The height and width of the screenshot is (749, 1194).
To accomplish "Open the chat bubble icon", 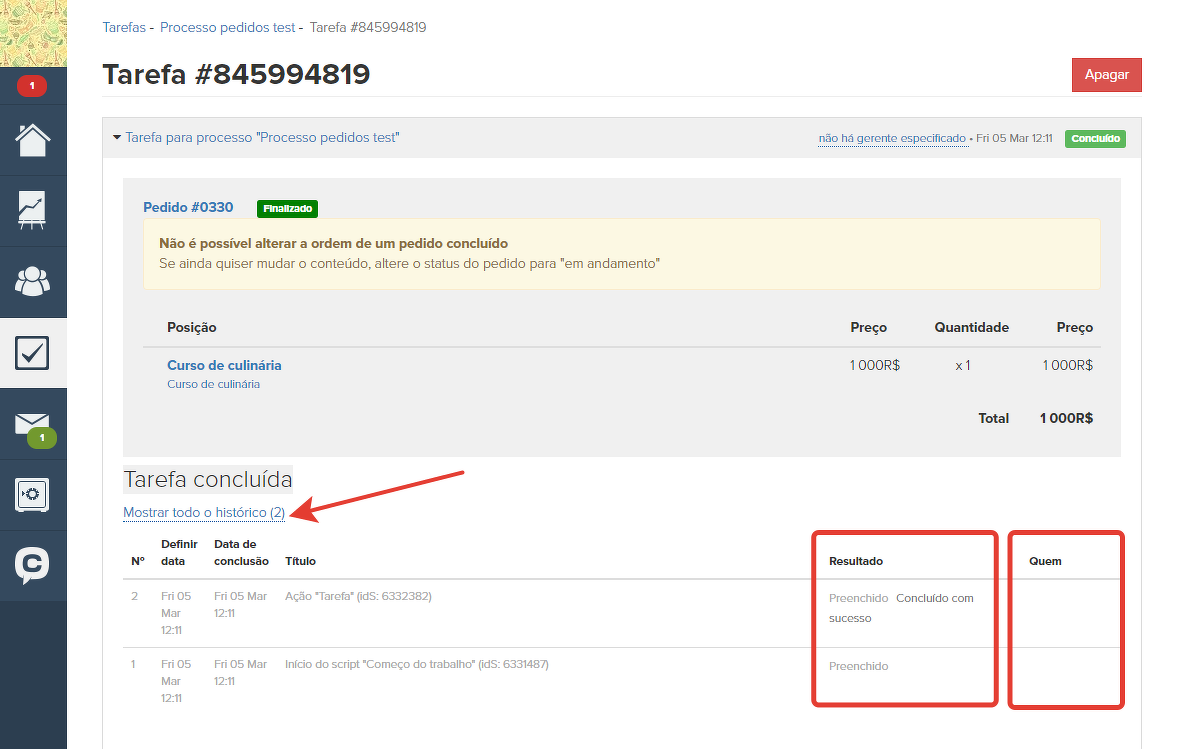I will coord(33,566).
